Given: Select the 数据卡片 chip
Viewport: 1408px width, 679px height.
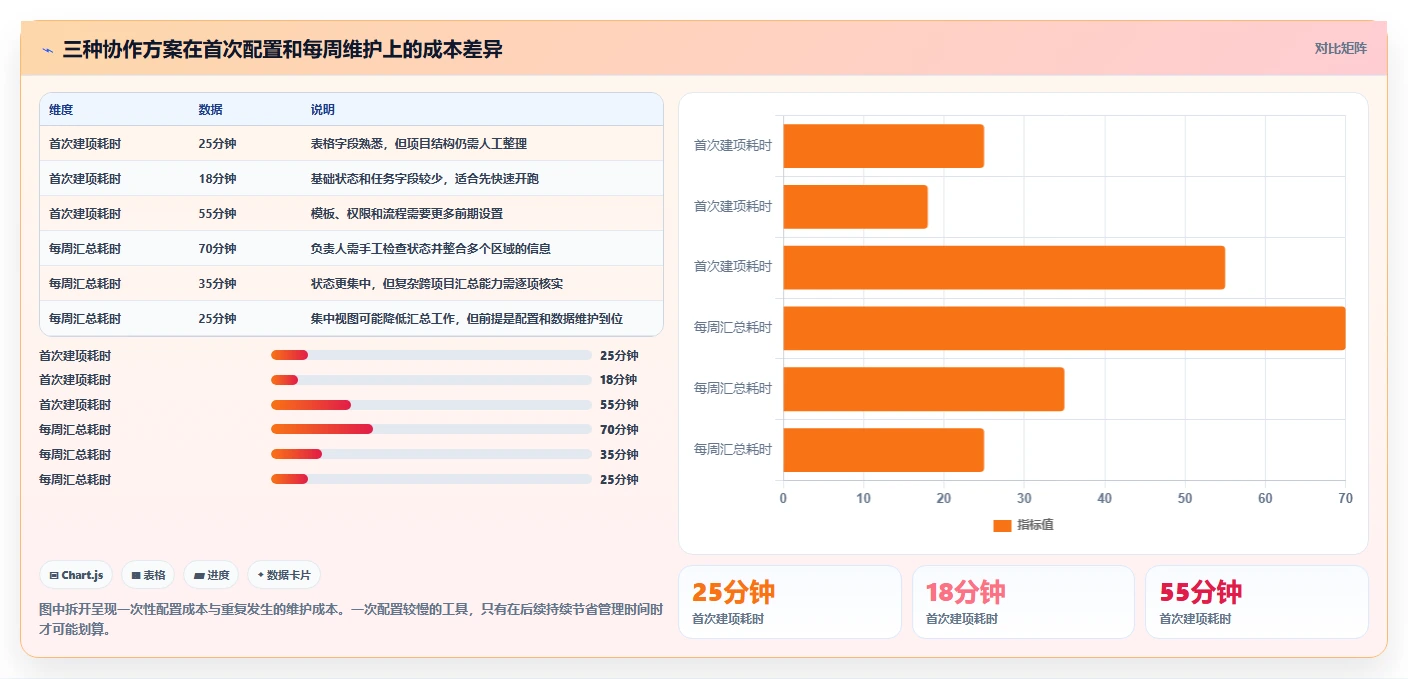Looking at the screenshot, I should tap(284, 575).
